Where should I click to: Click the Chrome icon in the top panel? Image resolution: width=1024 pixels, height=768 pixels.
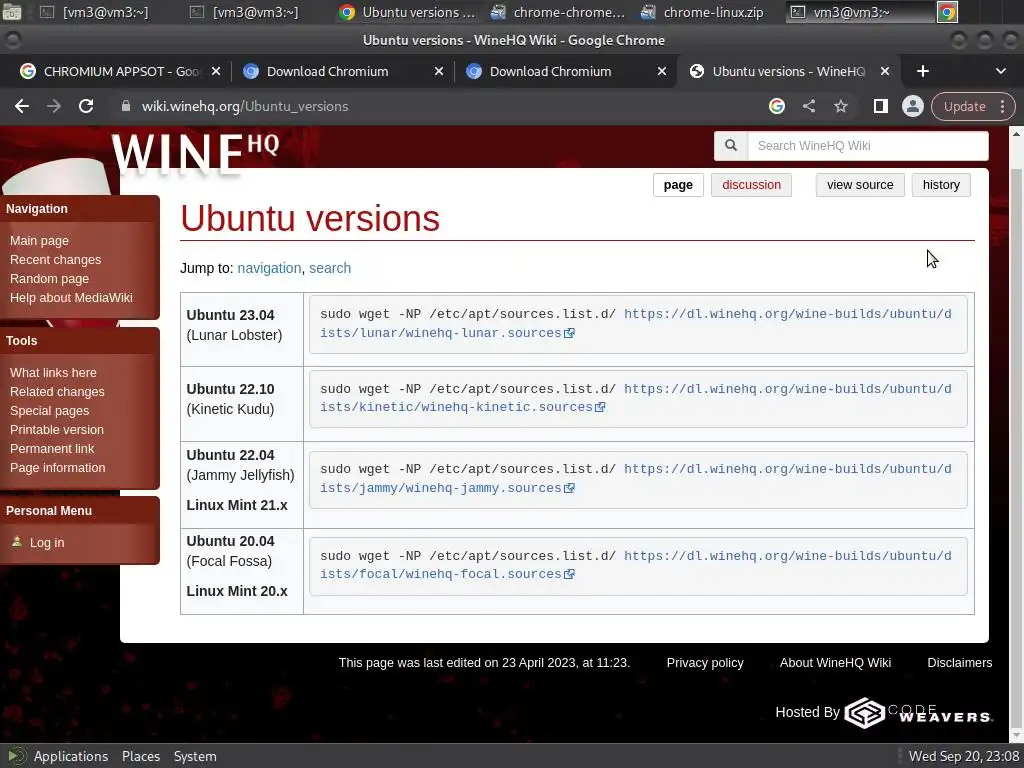click(x=947, y=12)
